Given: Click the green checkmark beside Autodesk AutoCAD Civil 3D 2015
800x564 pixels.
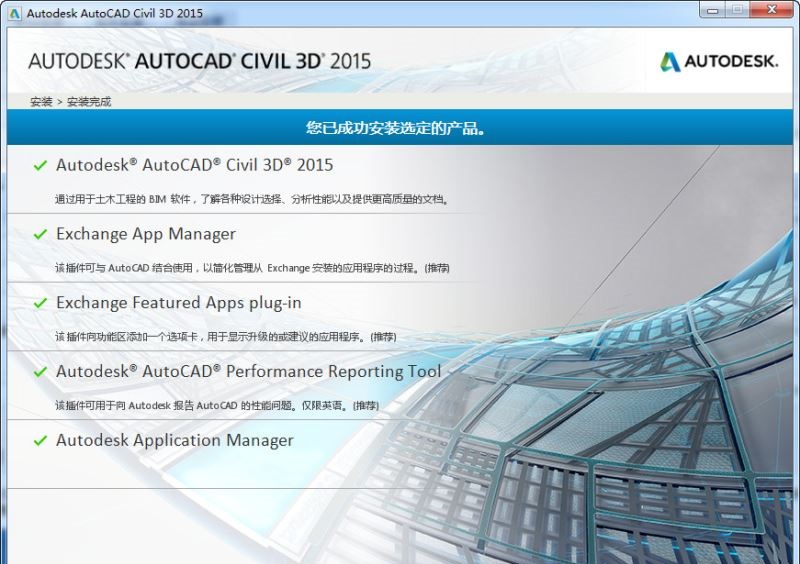Looking at the screenshot, I should tap(40, 165).
